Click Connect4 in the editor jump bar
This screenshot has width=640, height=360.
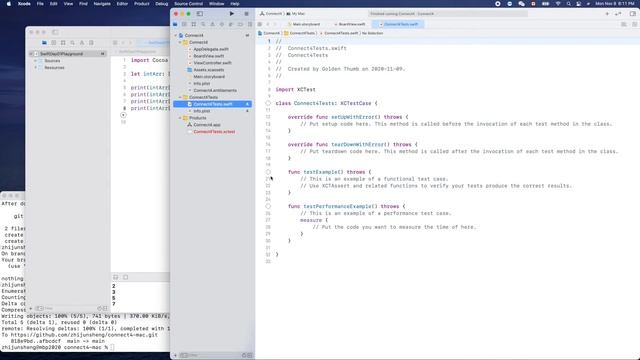(x=269, y=33)
